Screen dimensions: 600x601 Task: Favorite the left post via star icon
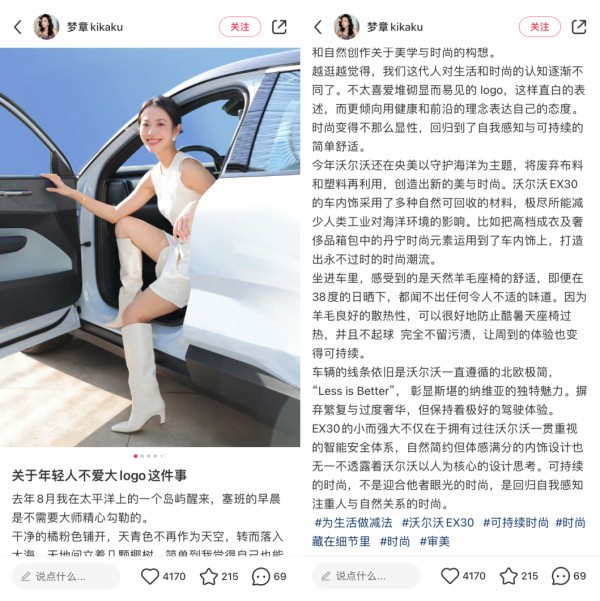point(209,576)
